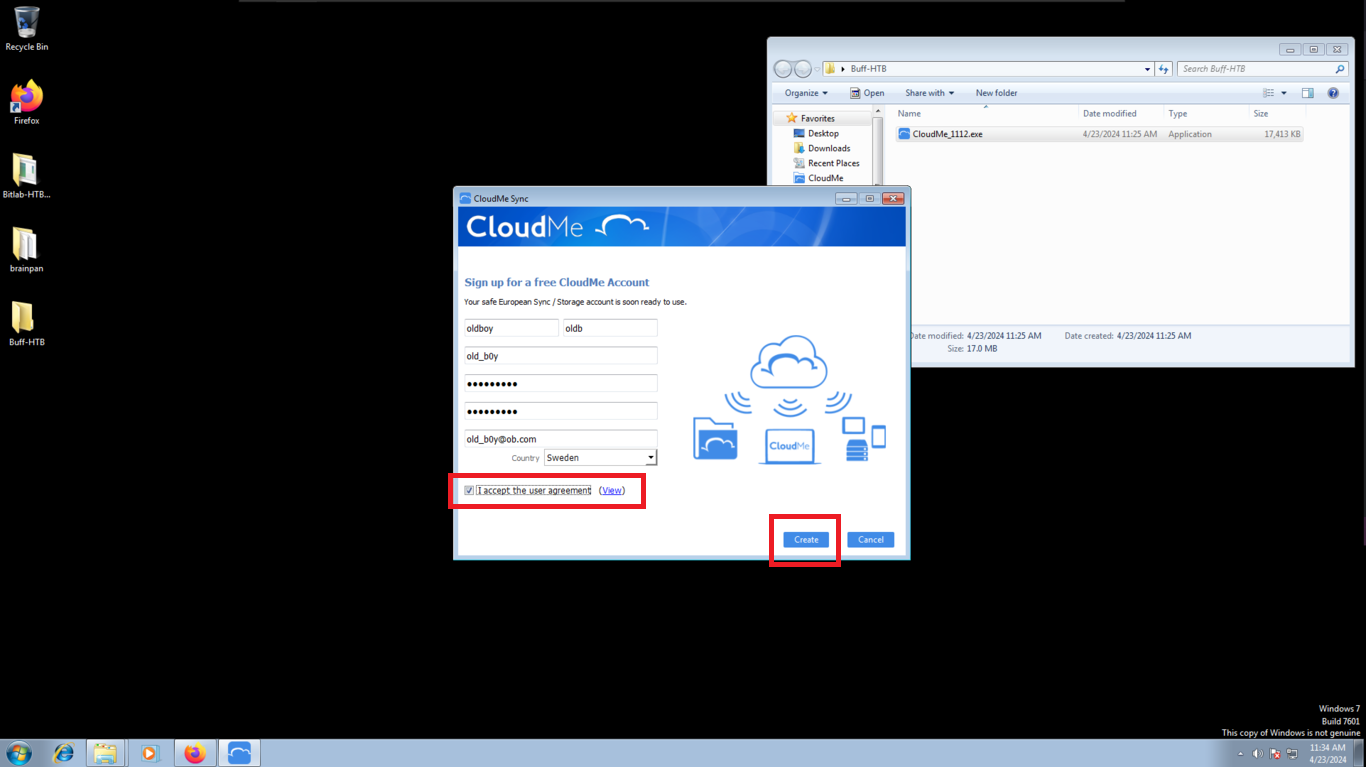Click the last name field containing oldb
This screenshot has height=767, width=1366.
pos(610,328)
